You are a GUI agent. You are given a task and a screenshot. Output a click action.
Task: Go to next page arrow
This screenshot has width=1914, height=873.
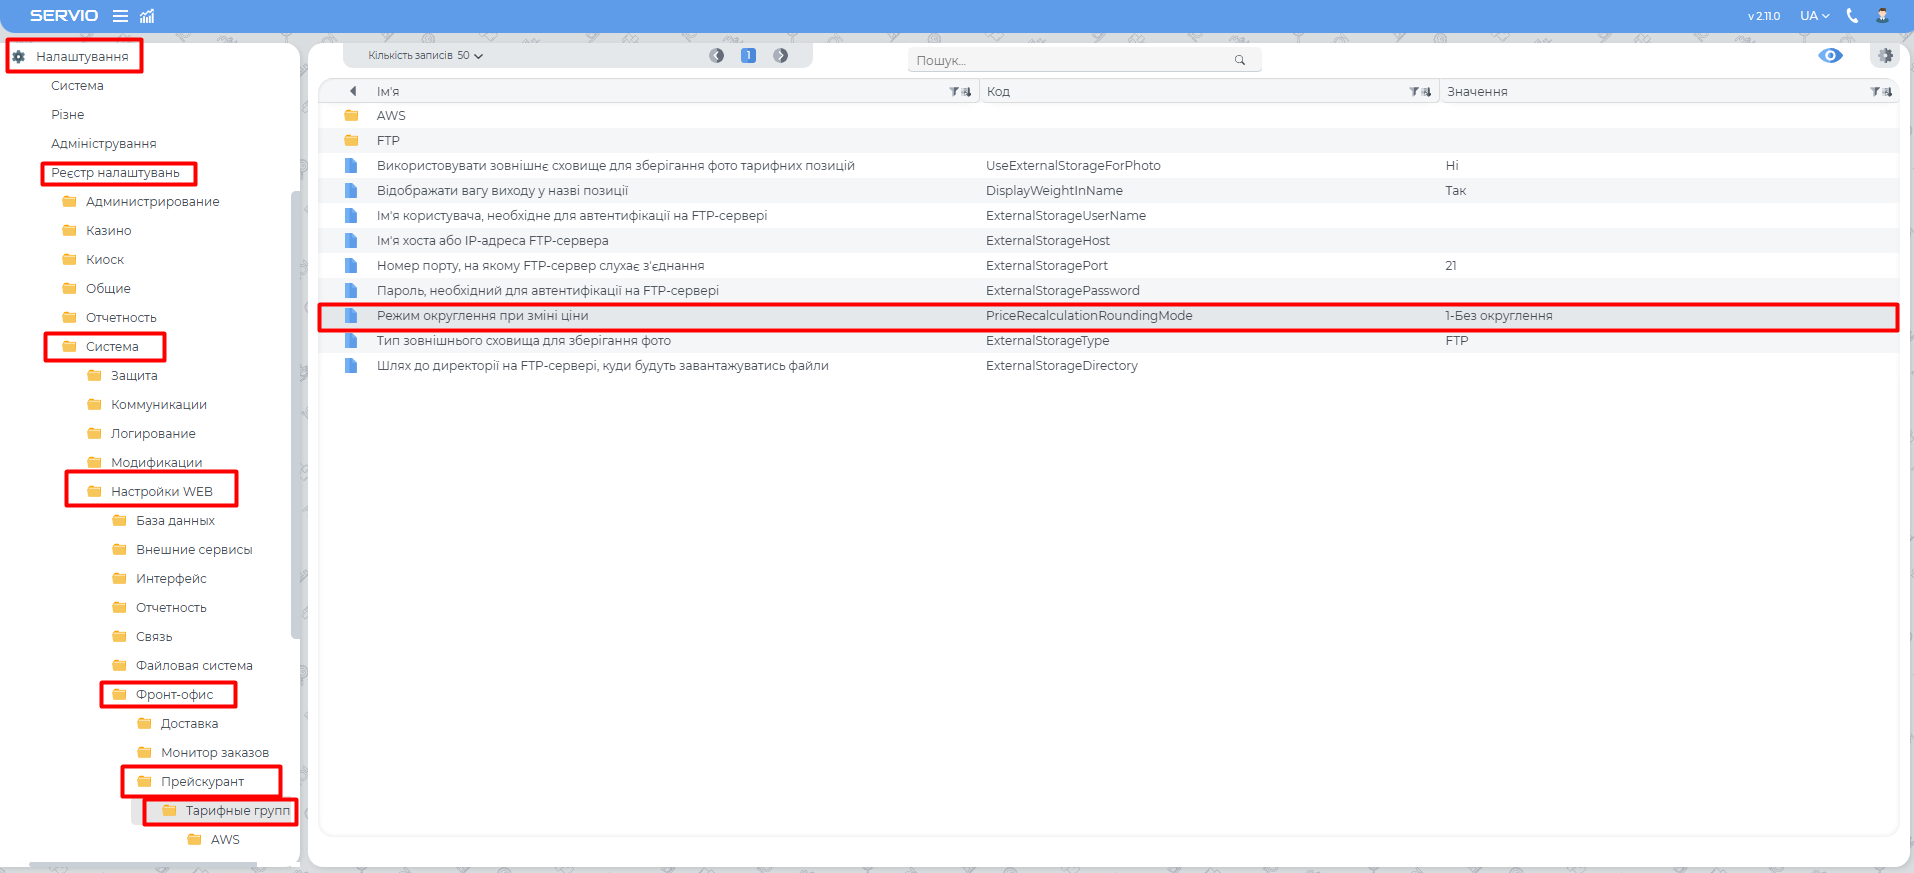coord(780,56)
